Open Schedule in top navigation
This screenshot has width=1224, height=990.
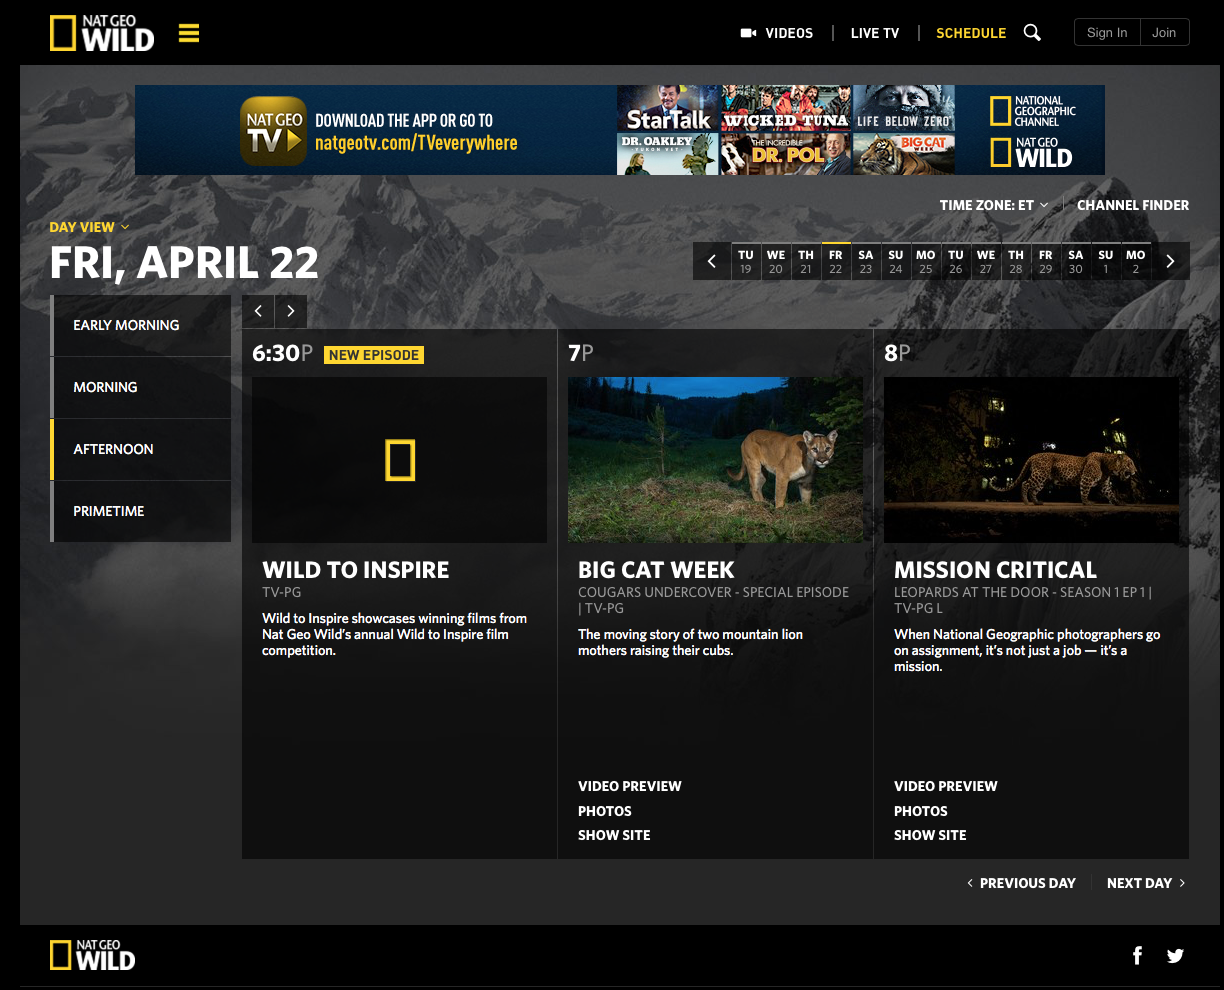pyautogui.click(x=971, y=33)
